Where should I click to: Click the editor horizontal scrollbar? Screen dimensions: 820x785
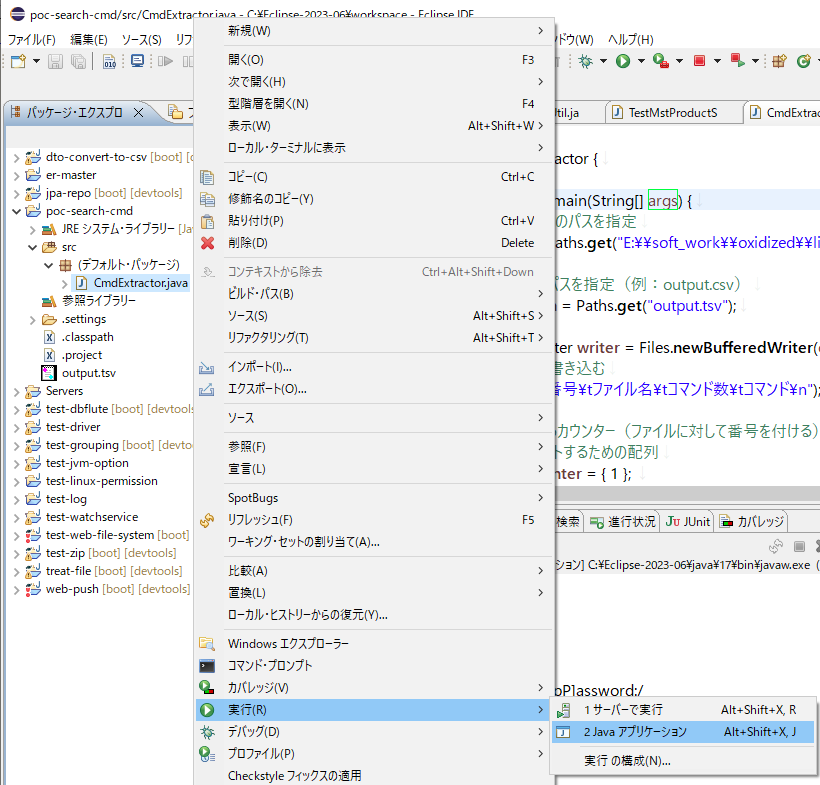[687, 494]
